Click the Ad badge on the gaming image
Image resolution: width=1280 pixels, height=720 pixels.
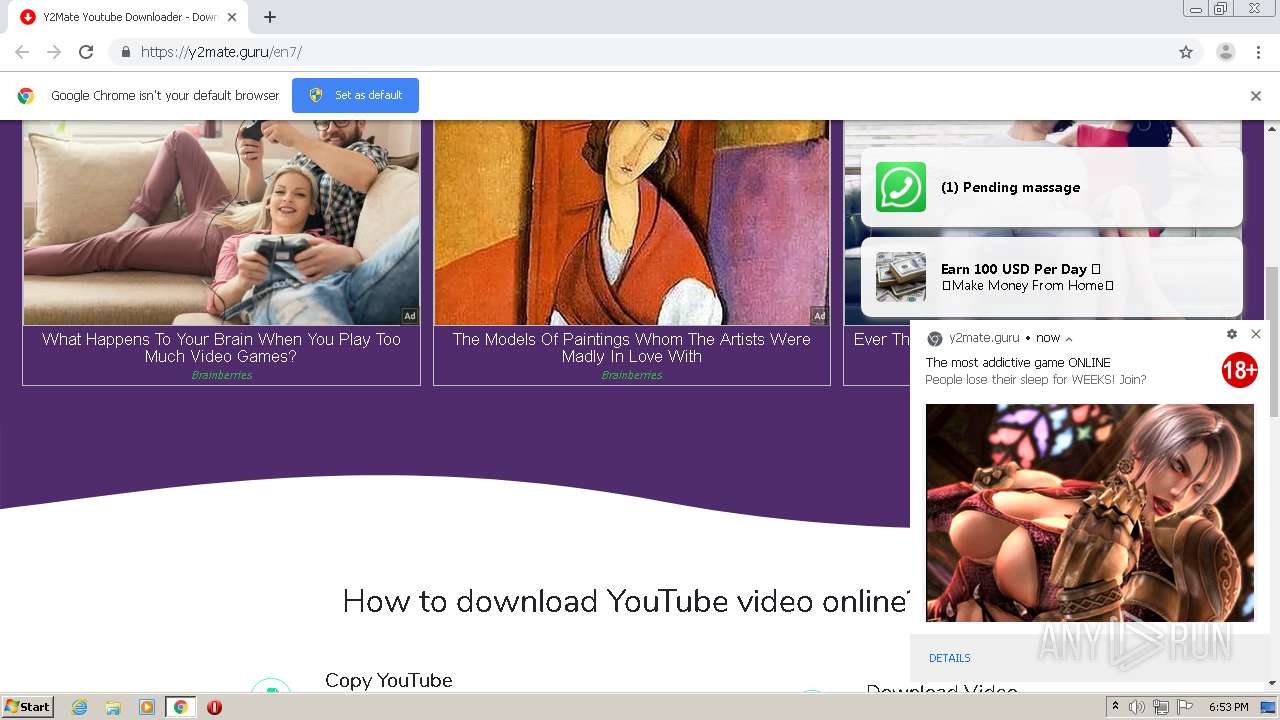coord(410,316)
